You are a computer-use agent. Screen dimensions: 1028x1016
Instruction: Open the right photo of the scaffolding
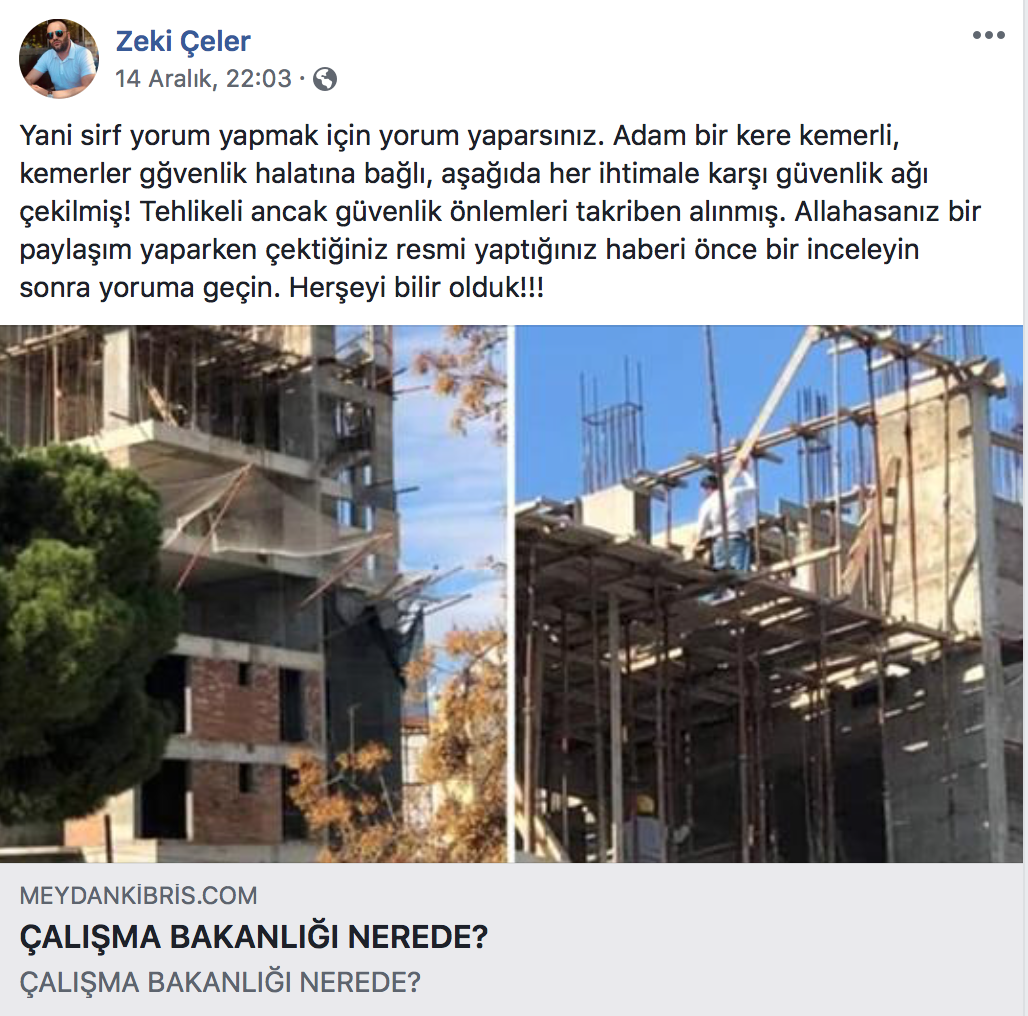pyautogui.click(x=769, y=594)
